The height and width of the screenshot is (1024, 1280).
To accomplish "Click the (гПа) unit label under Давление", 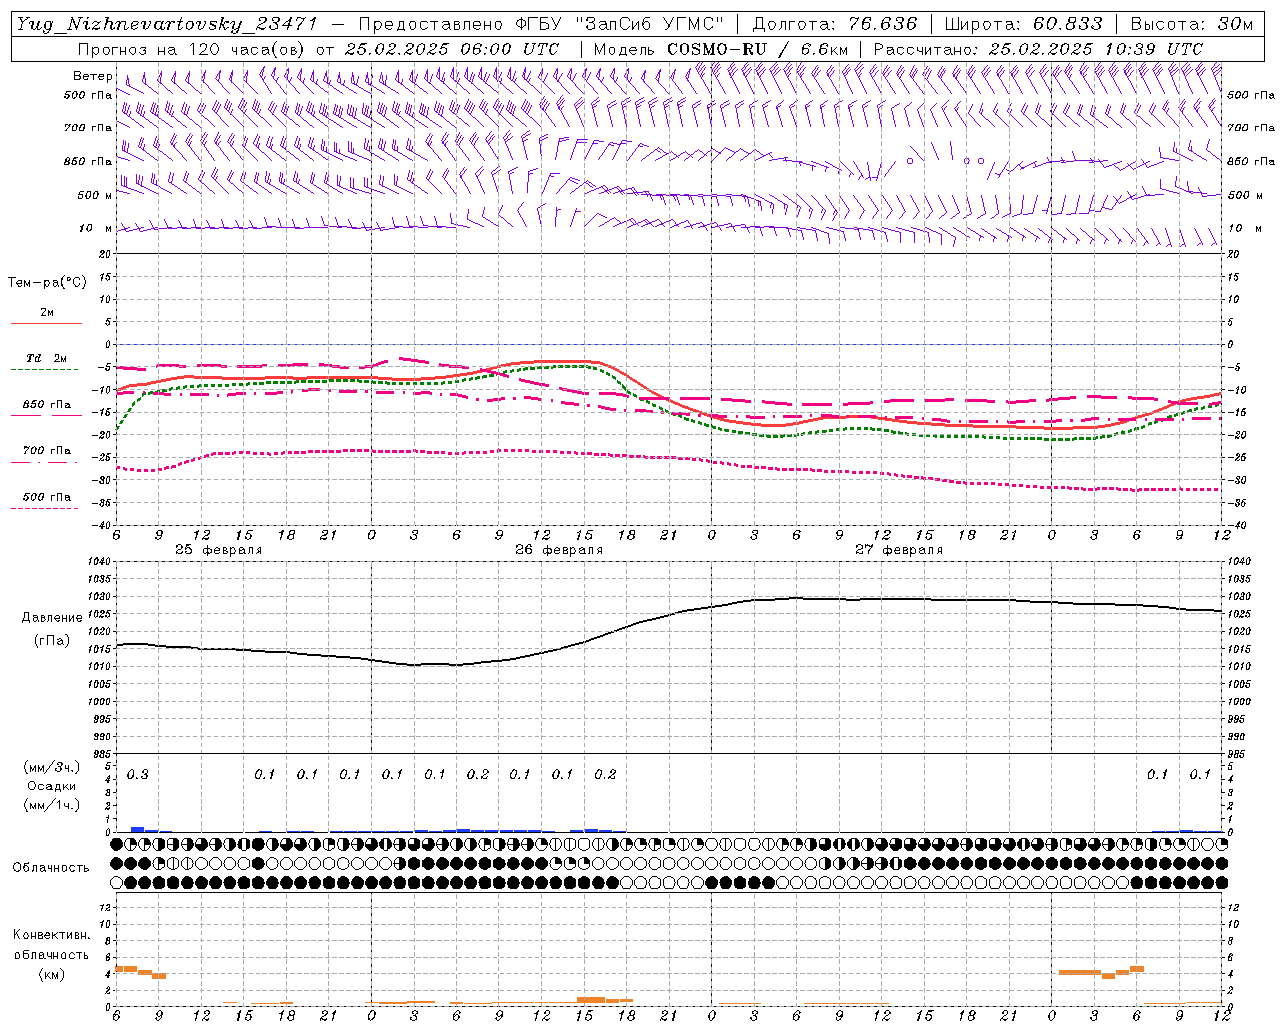I will pyautogui.click(x=51, y=640).
